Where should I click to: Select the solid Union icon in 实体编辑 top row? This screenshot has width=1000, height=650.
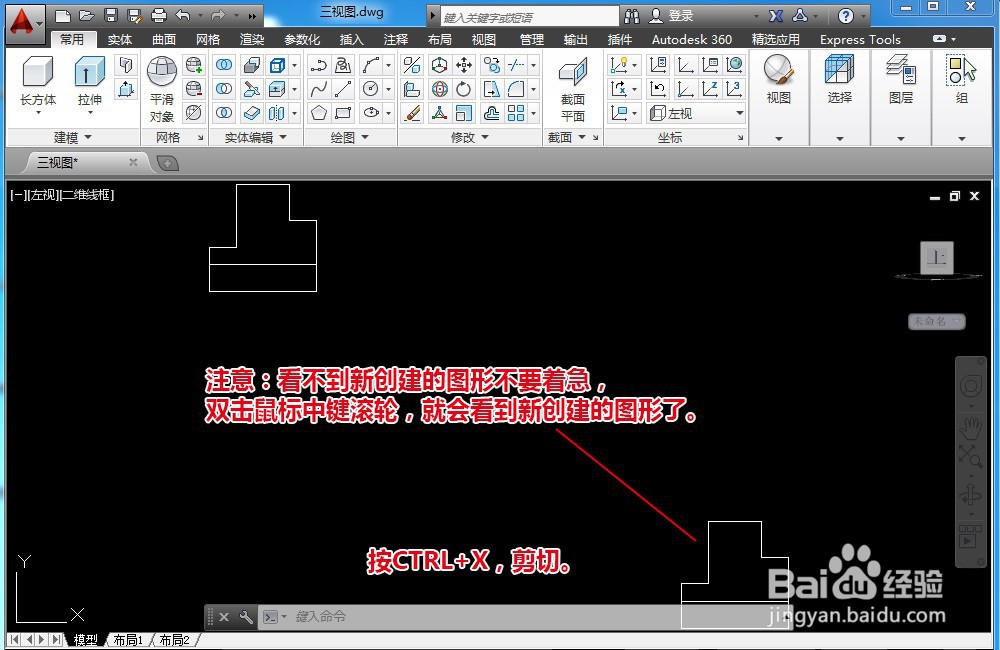click(x=224, y=65)
